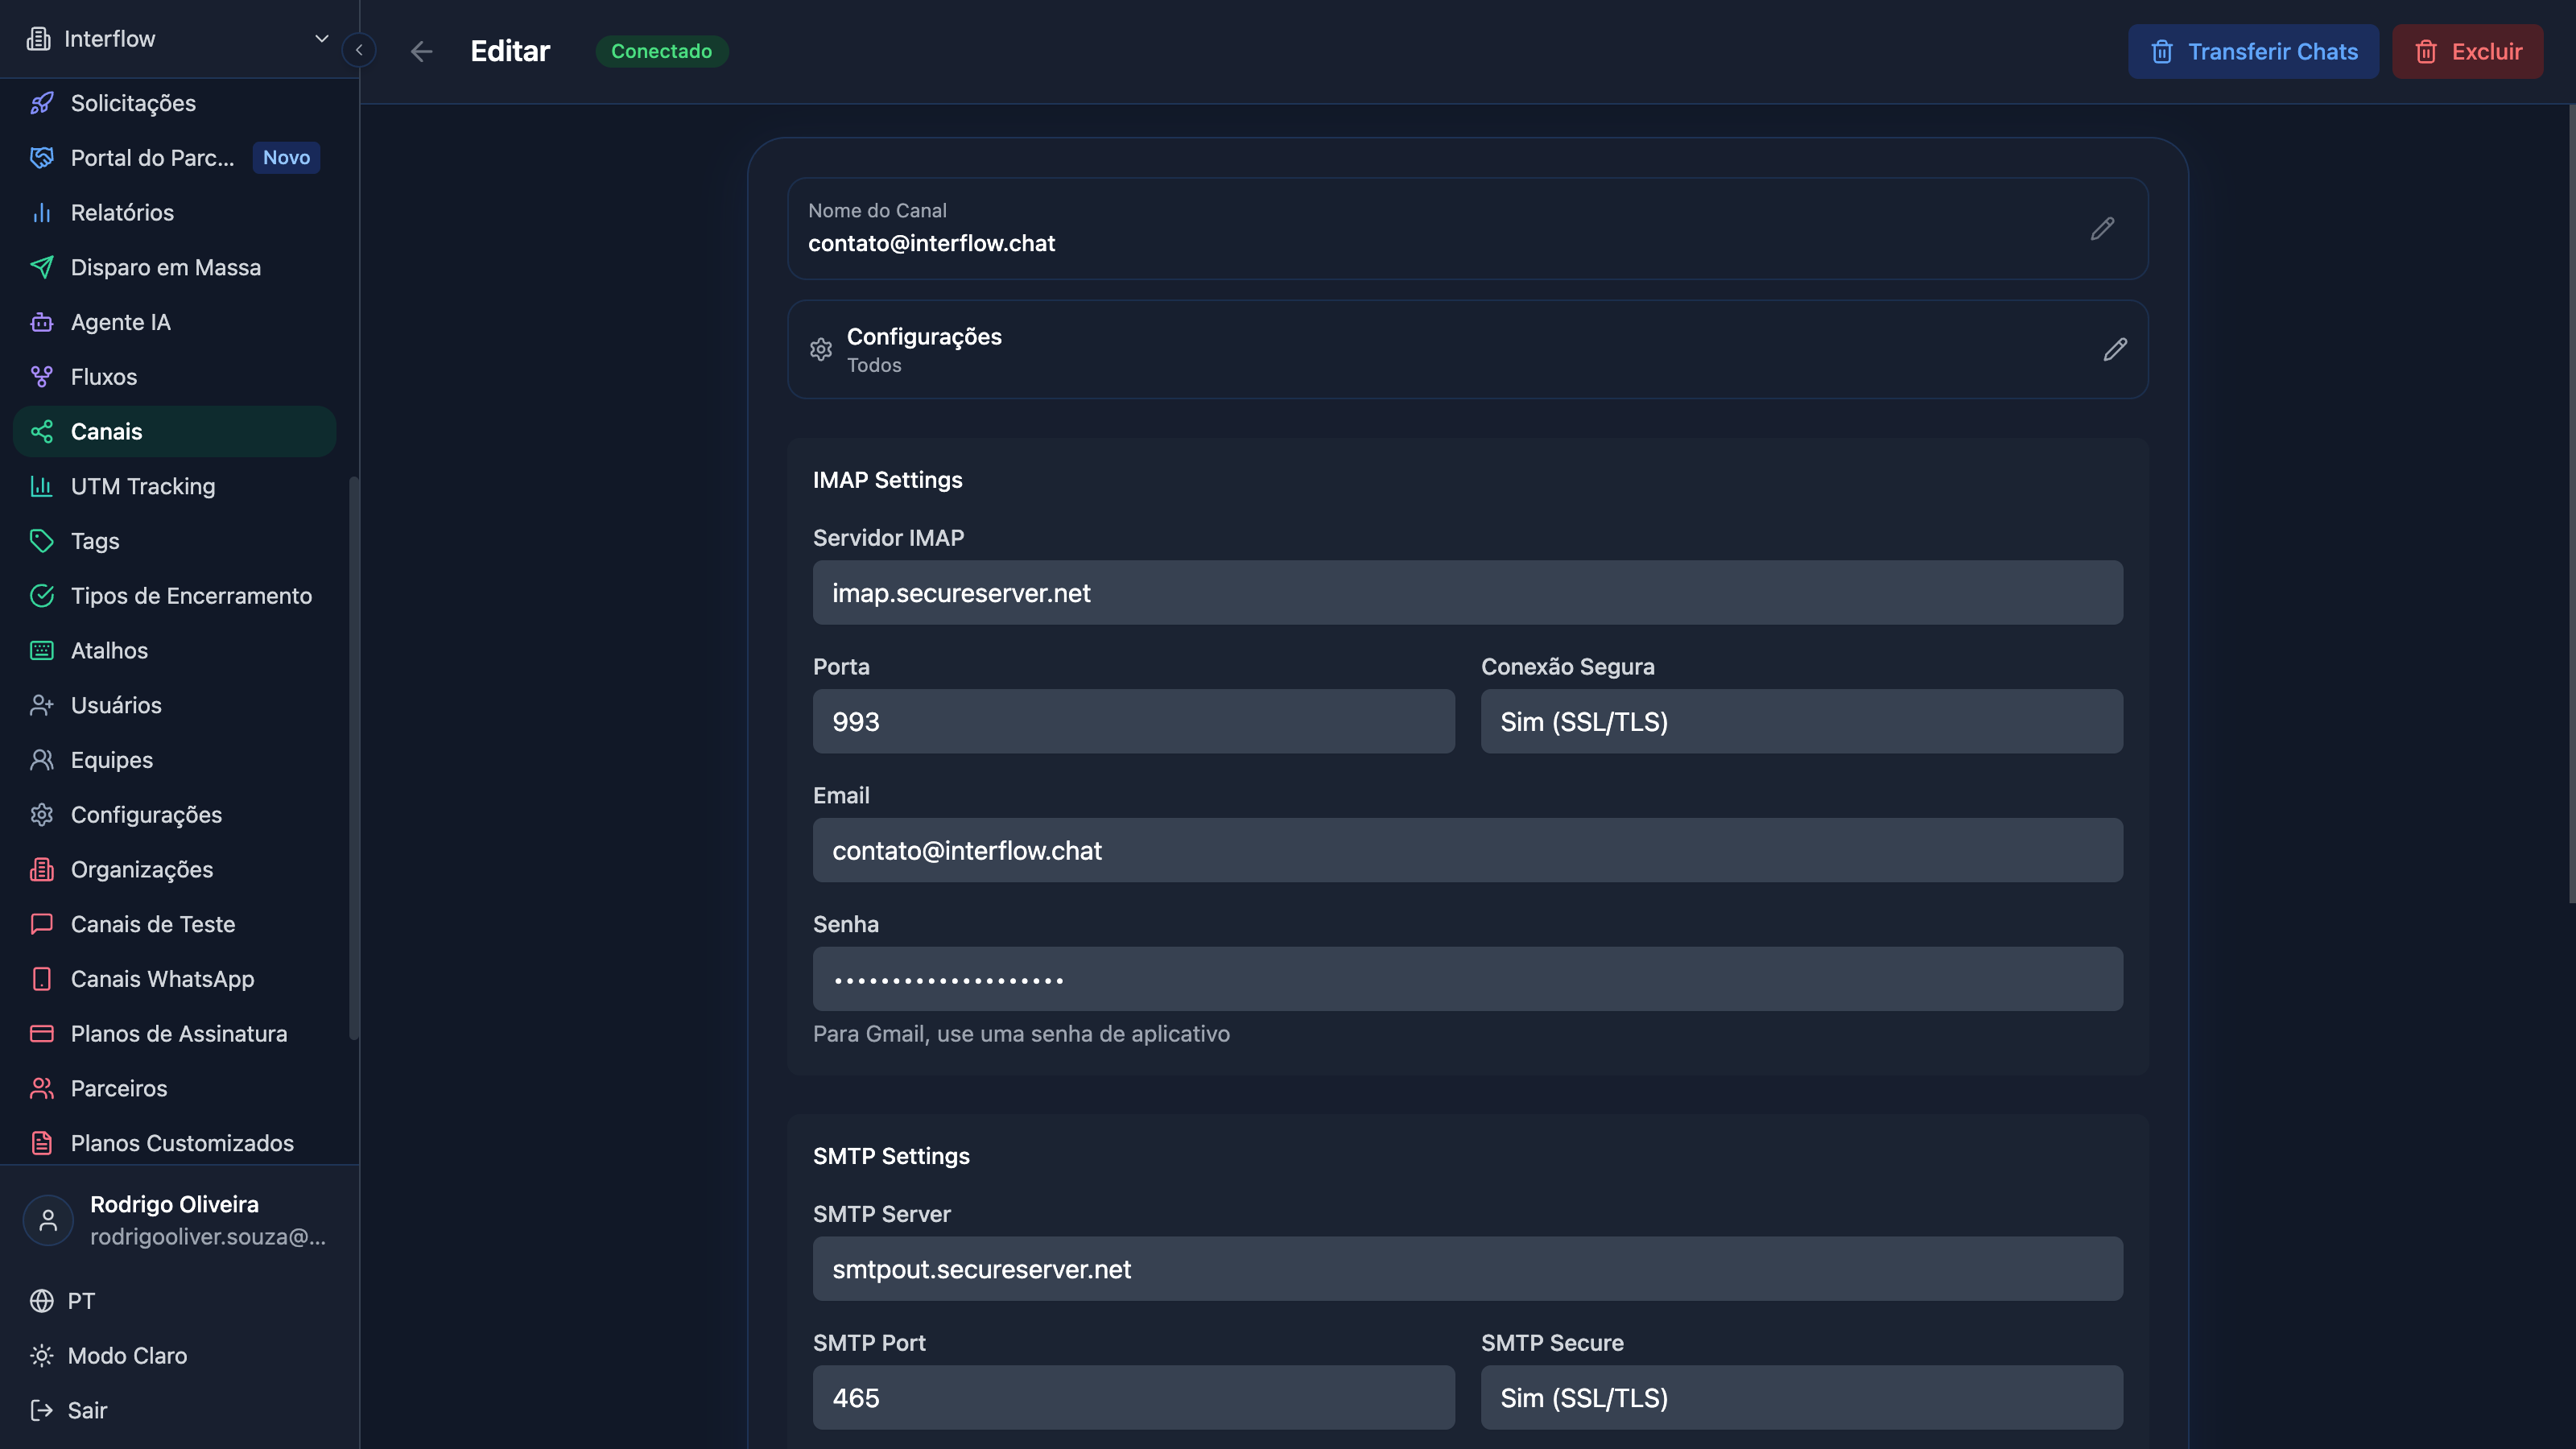Click the Tipos de Encerramento check icon

pyautogui.click(x=41, y=596)
